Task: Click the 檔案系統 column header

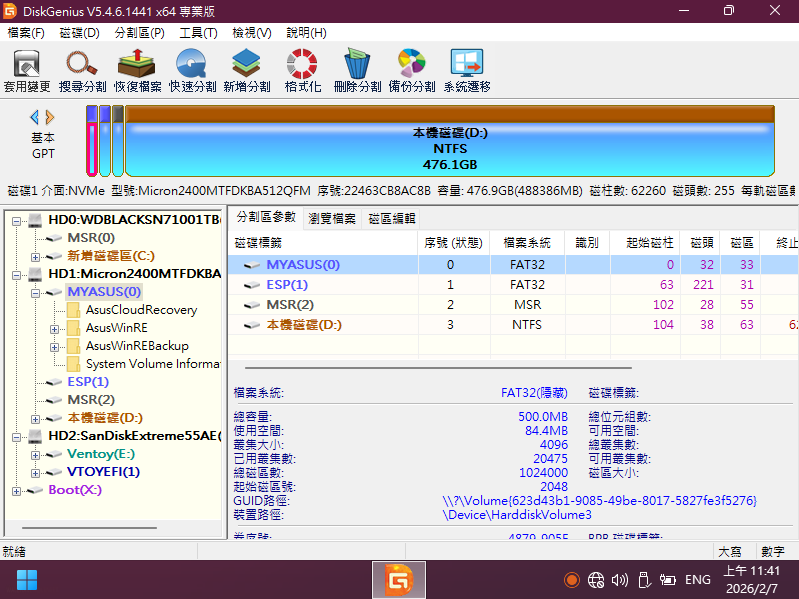Action: pyautogui.click(x=527, y=243)
